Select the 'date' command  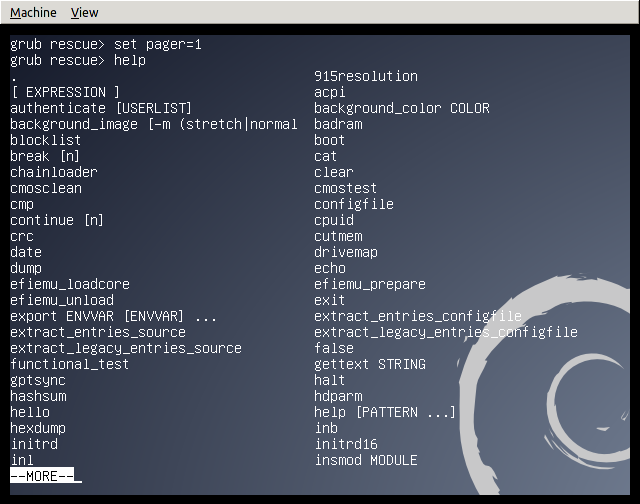point(26,252)
